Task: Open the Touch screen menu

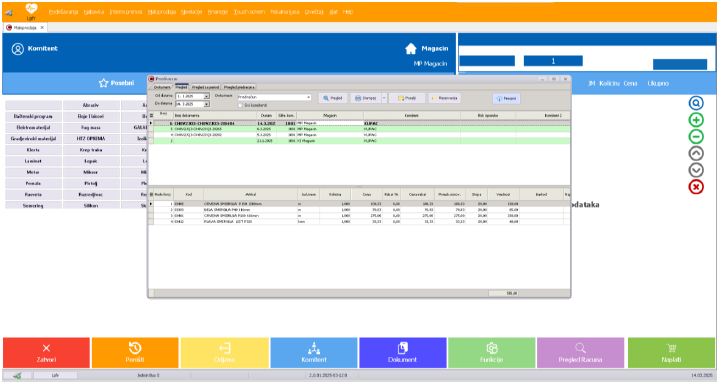Action: click(x=249, y=12)
